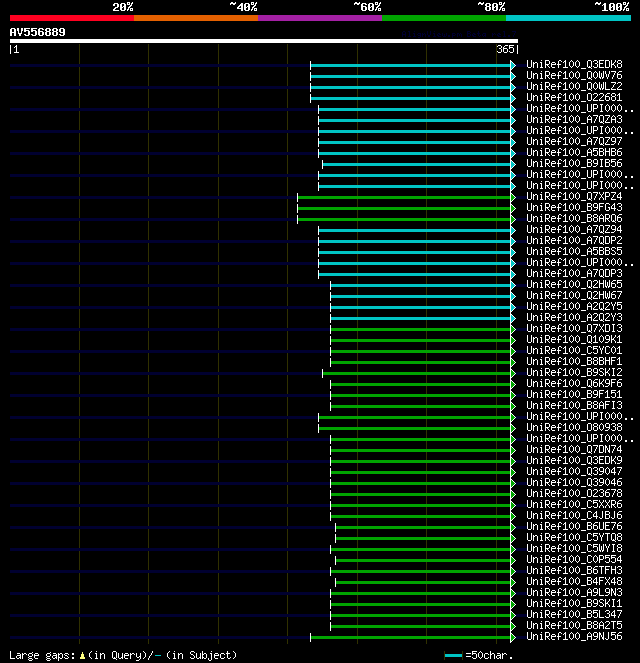Image resolution: width=640 pixels, height=663 pixels.
Task: Click the green alignment bar for Q7XPZ4
Action: 404,197
